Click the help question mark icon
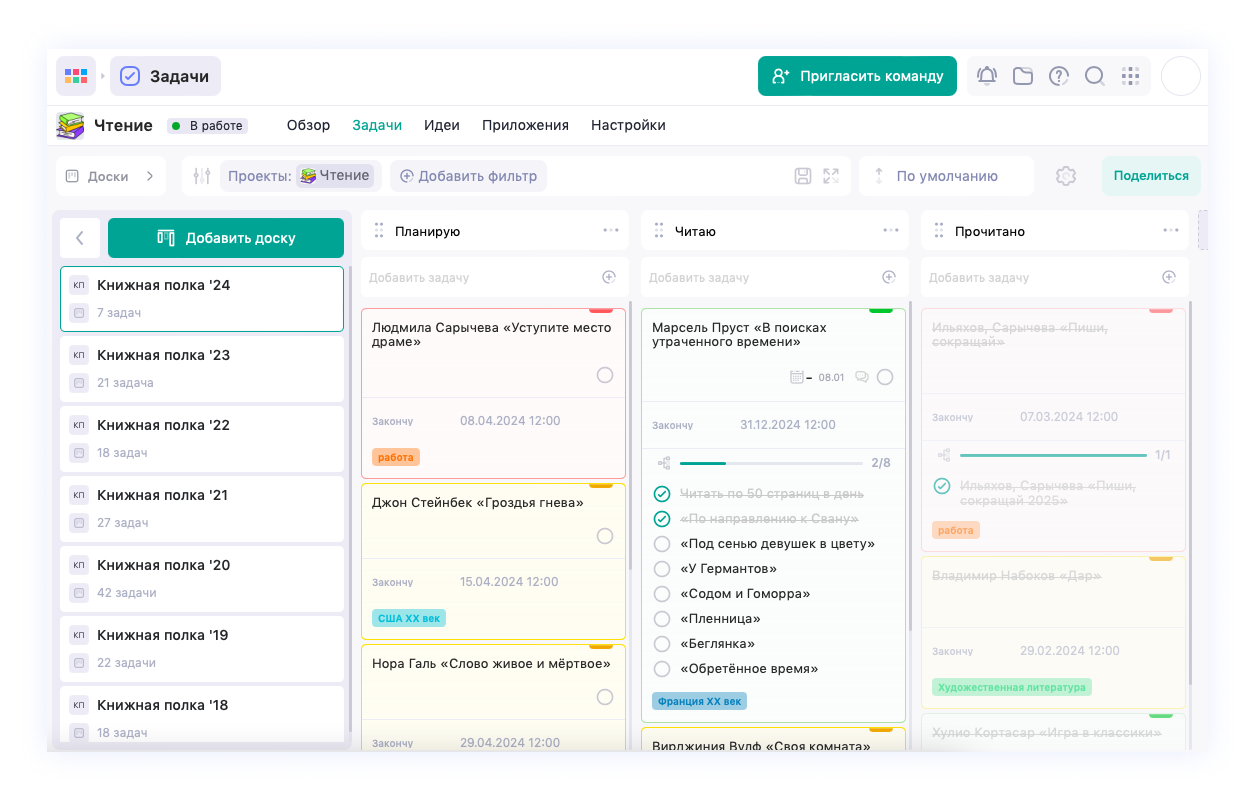The image size is (1256, 800). pos(1059,76)
